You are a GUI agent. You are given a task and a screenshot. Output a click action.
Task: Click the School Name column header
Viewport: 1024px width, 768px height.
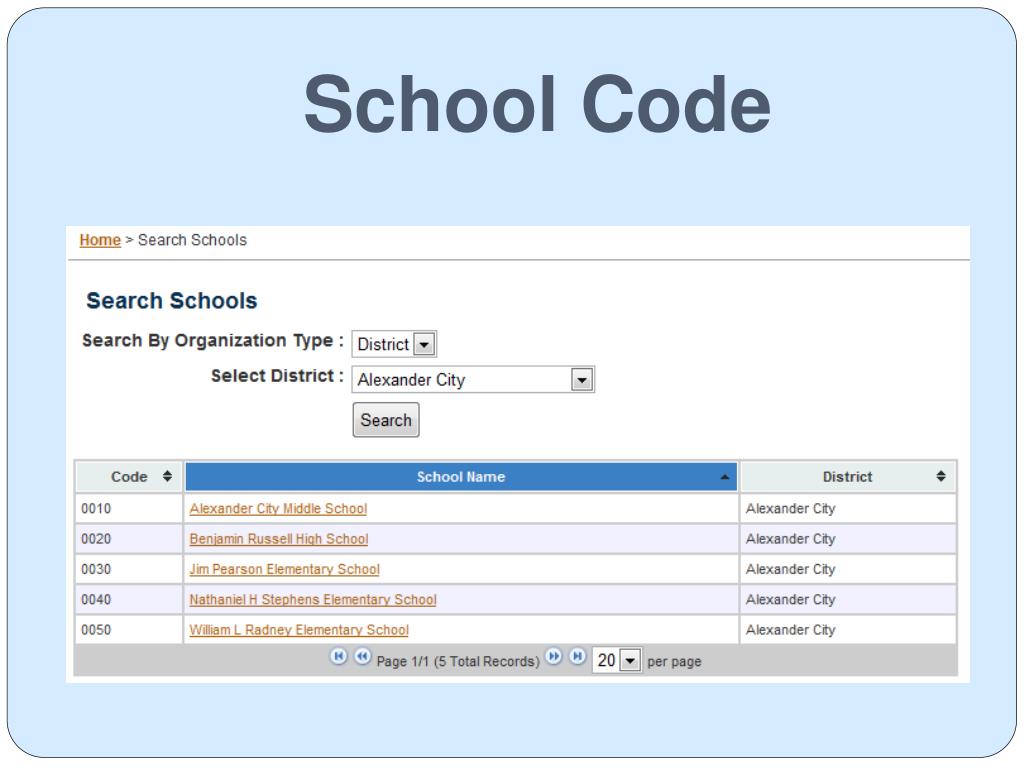click(461, 477)
